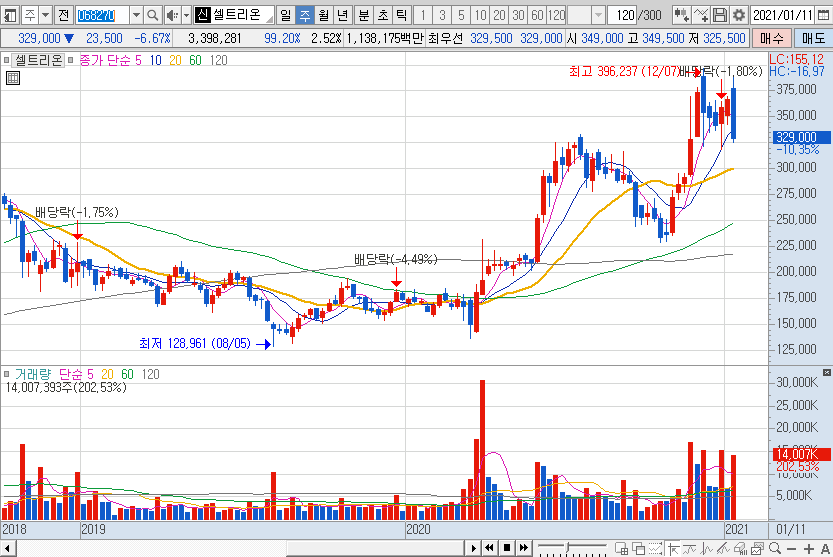Click the rewind double-left button
The image size is (833, 557).
[490, 548]
